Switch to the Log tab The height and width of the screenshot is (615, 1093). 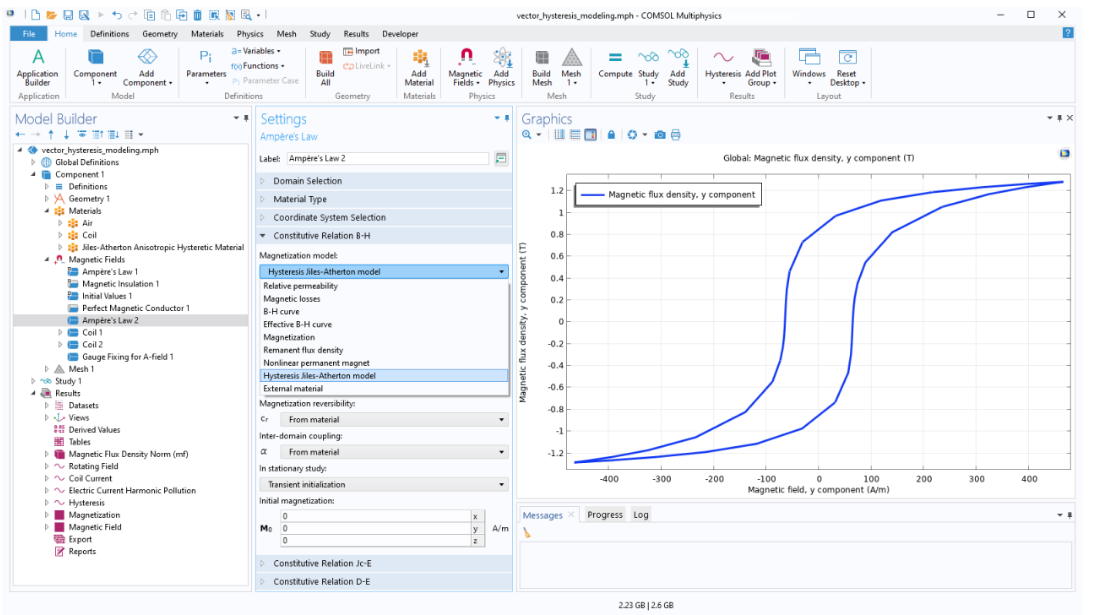coord(641,515)
